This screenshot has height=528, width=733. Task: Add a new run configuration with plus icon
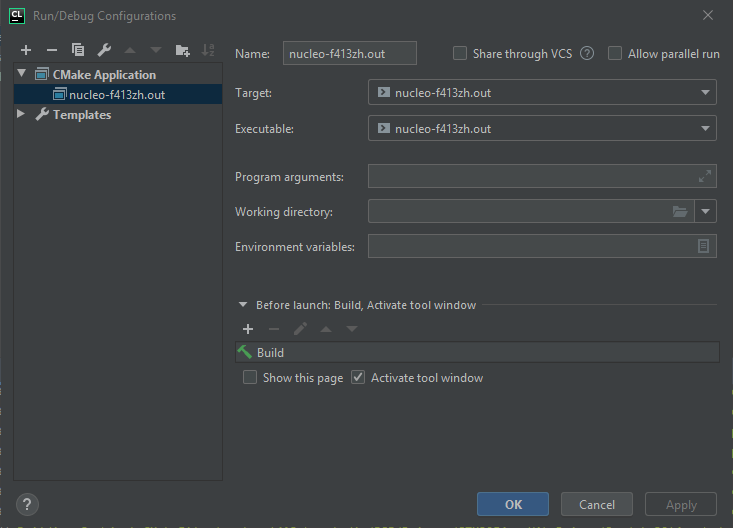(26, 50)
